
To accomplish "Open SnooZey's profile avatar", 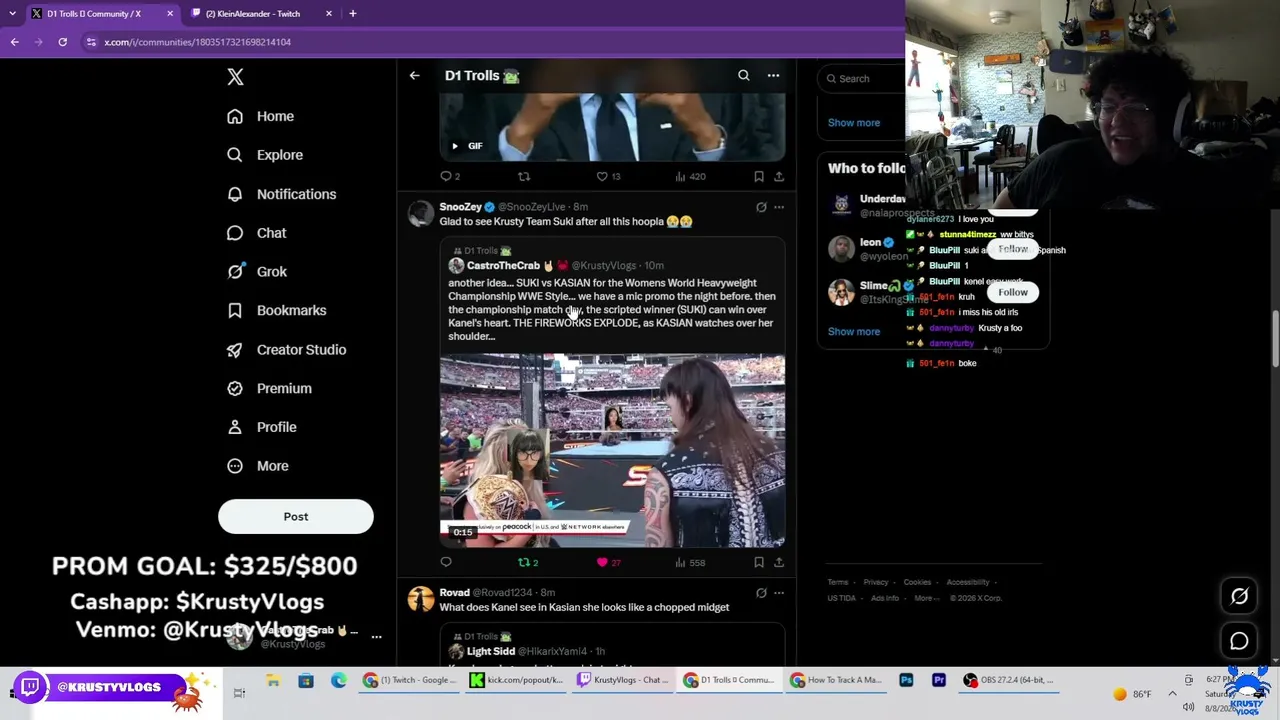I will [x=421, y=213].
